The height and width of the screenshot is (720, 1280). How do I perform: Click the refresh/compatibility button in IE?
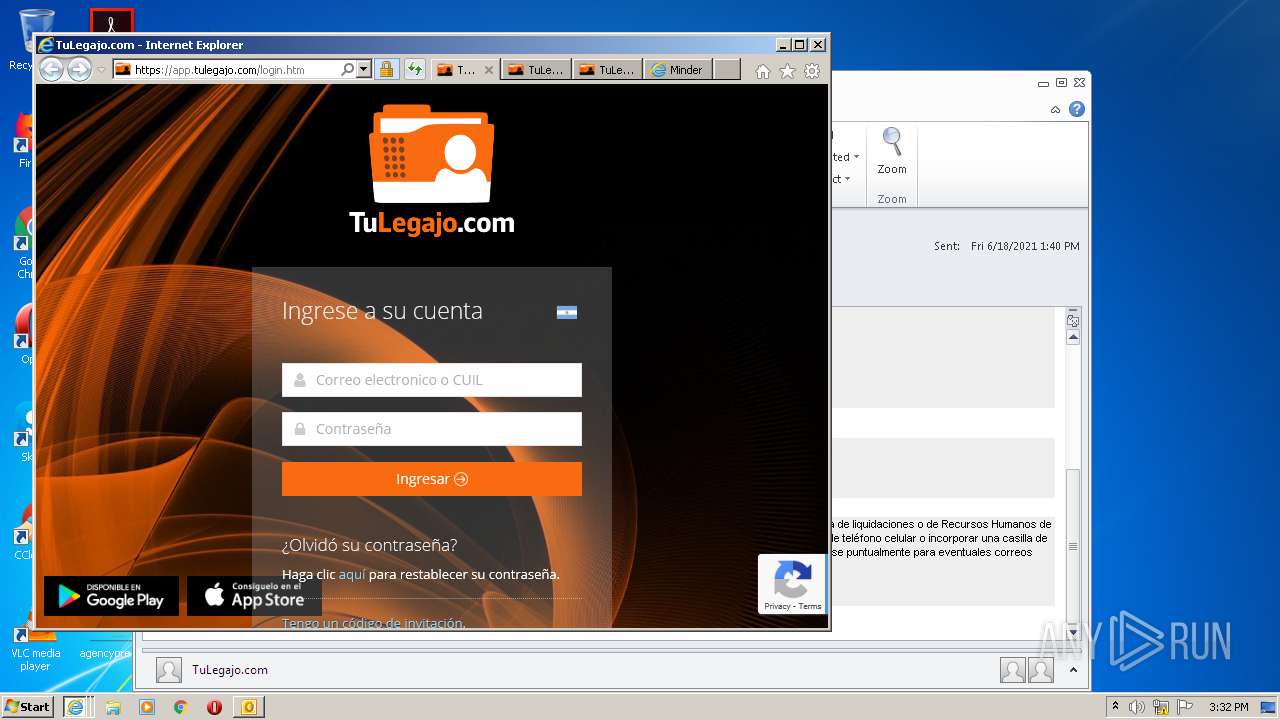(x=414, y=70)
